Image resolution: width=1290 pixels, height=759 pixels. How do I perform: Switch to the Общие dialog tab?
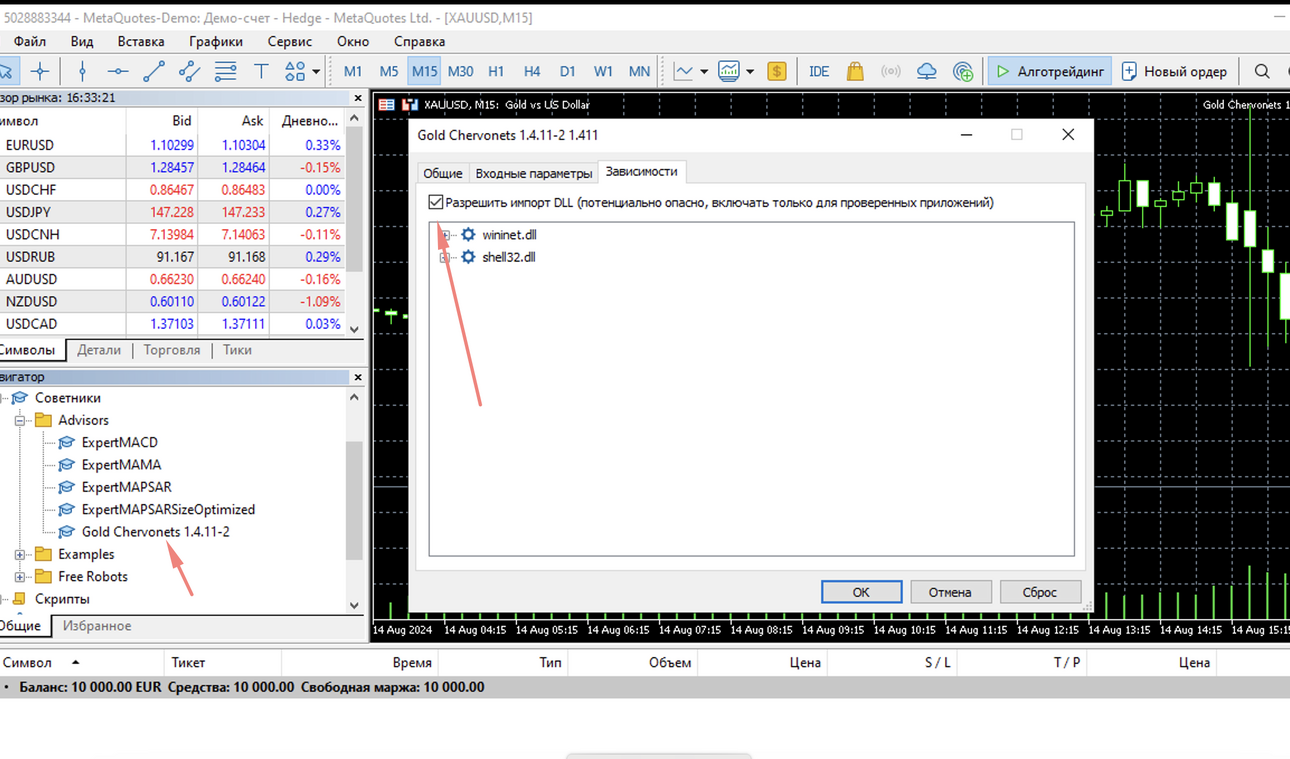point(442,173)
